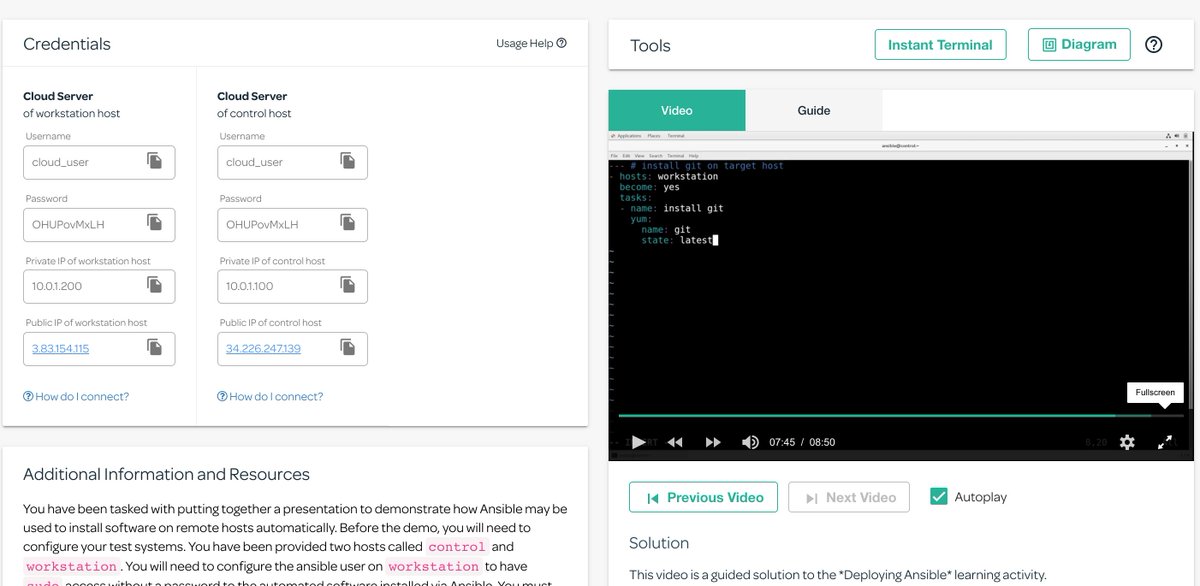Click the 'Solution' heading text
The width and height of the screenshot is (1200, 586).
(x=659, y=543)
